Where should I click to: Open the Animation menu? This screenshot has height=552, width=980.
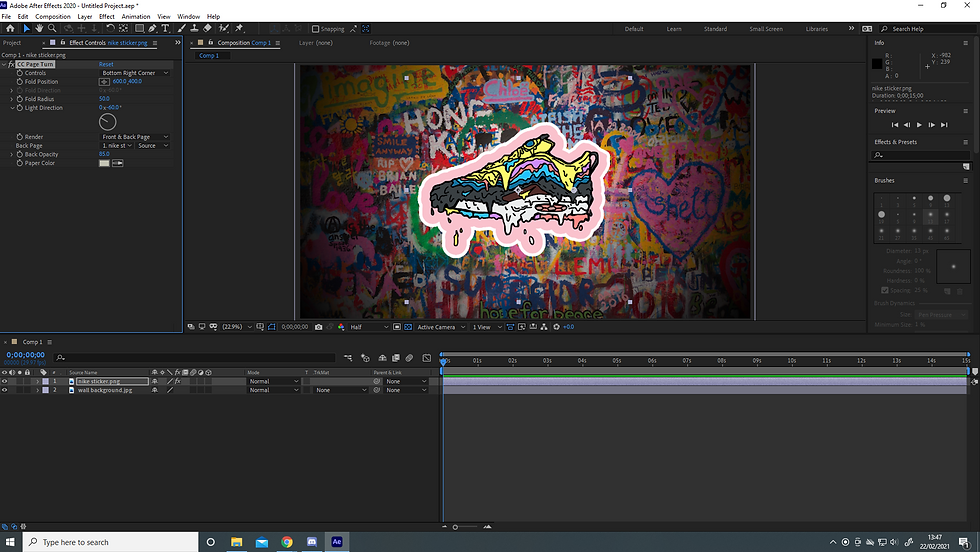coord(136,17)
